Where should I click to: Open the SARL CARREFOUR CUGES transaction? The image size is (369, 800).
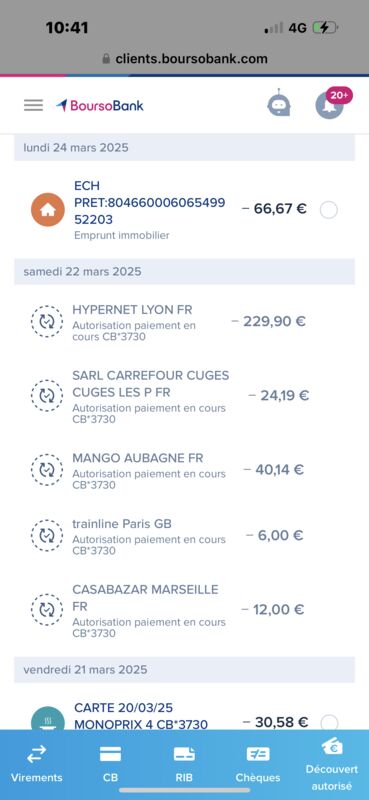coord(184,396)
